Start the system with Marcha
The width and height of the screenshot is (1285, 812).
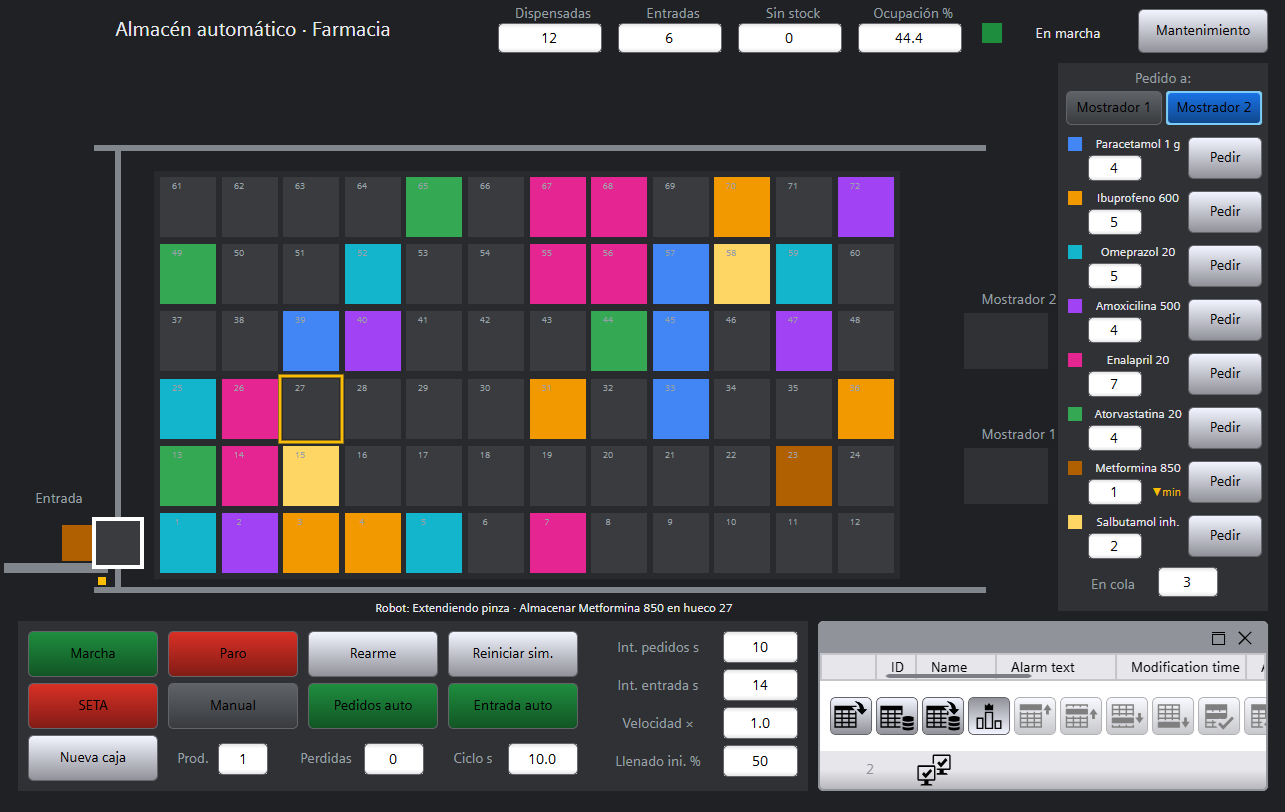[x=93, y=653]
